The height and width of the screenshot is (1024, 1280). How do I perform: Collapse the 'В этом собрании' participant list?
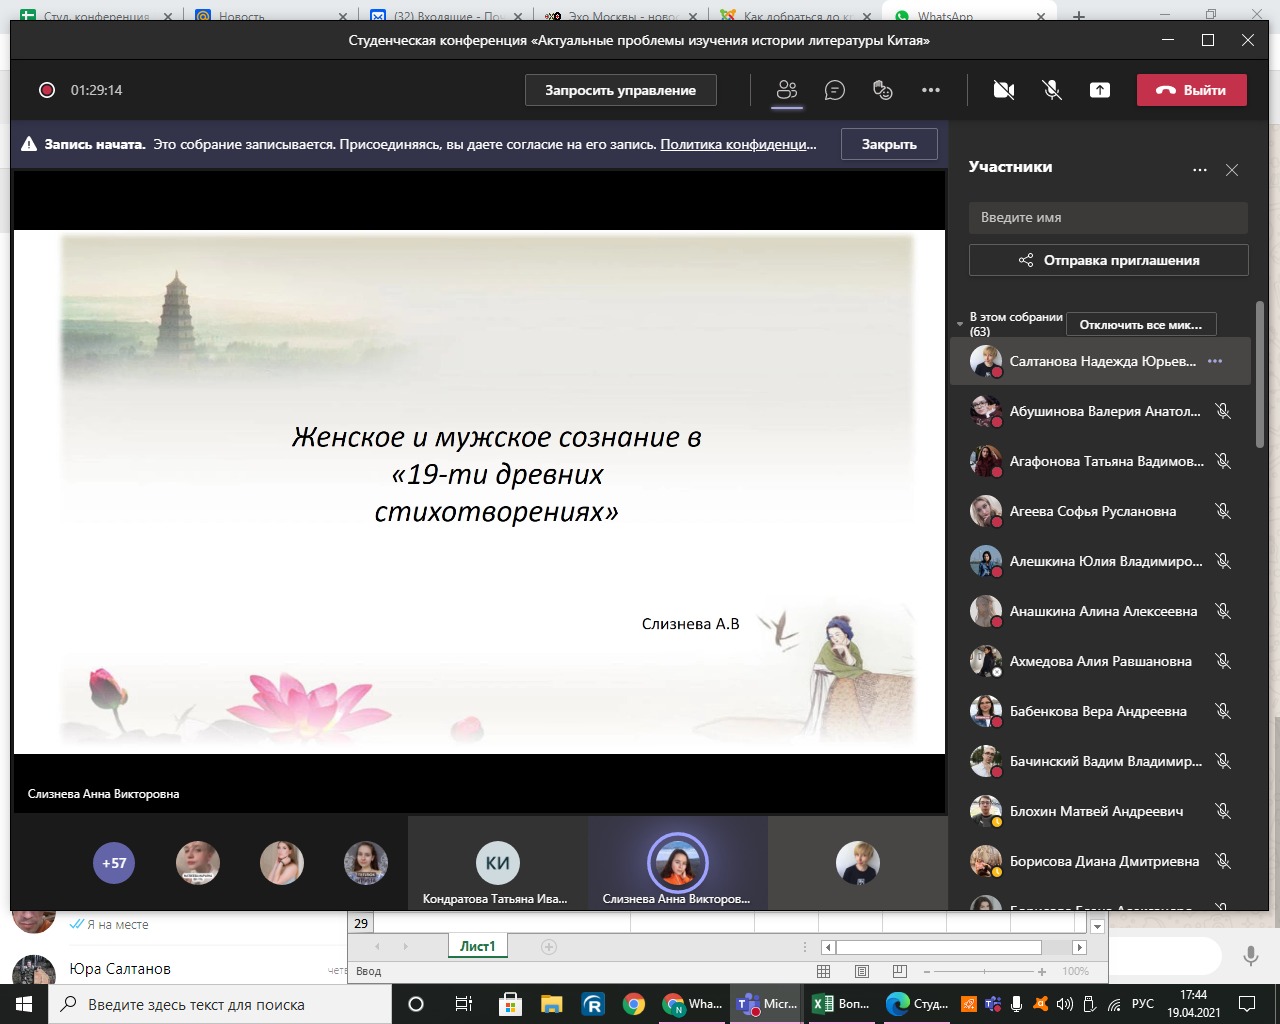click(x=960, y=324)
